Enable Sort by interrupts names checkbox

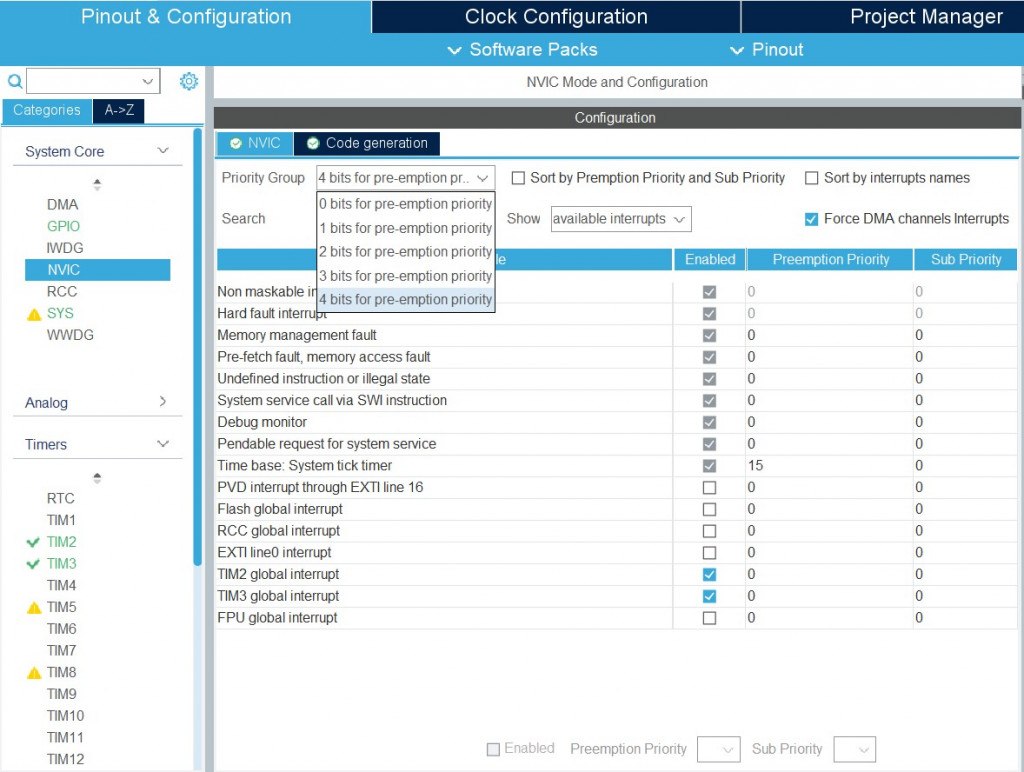(x=811, y=178)
